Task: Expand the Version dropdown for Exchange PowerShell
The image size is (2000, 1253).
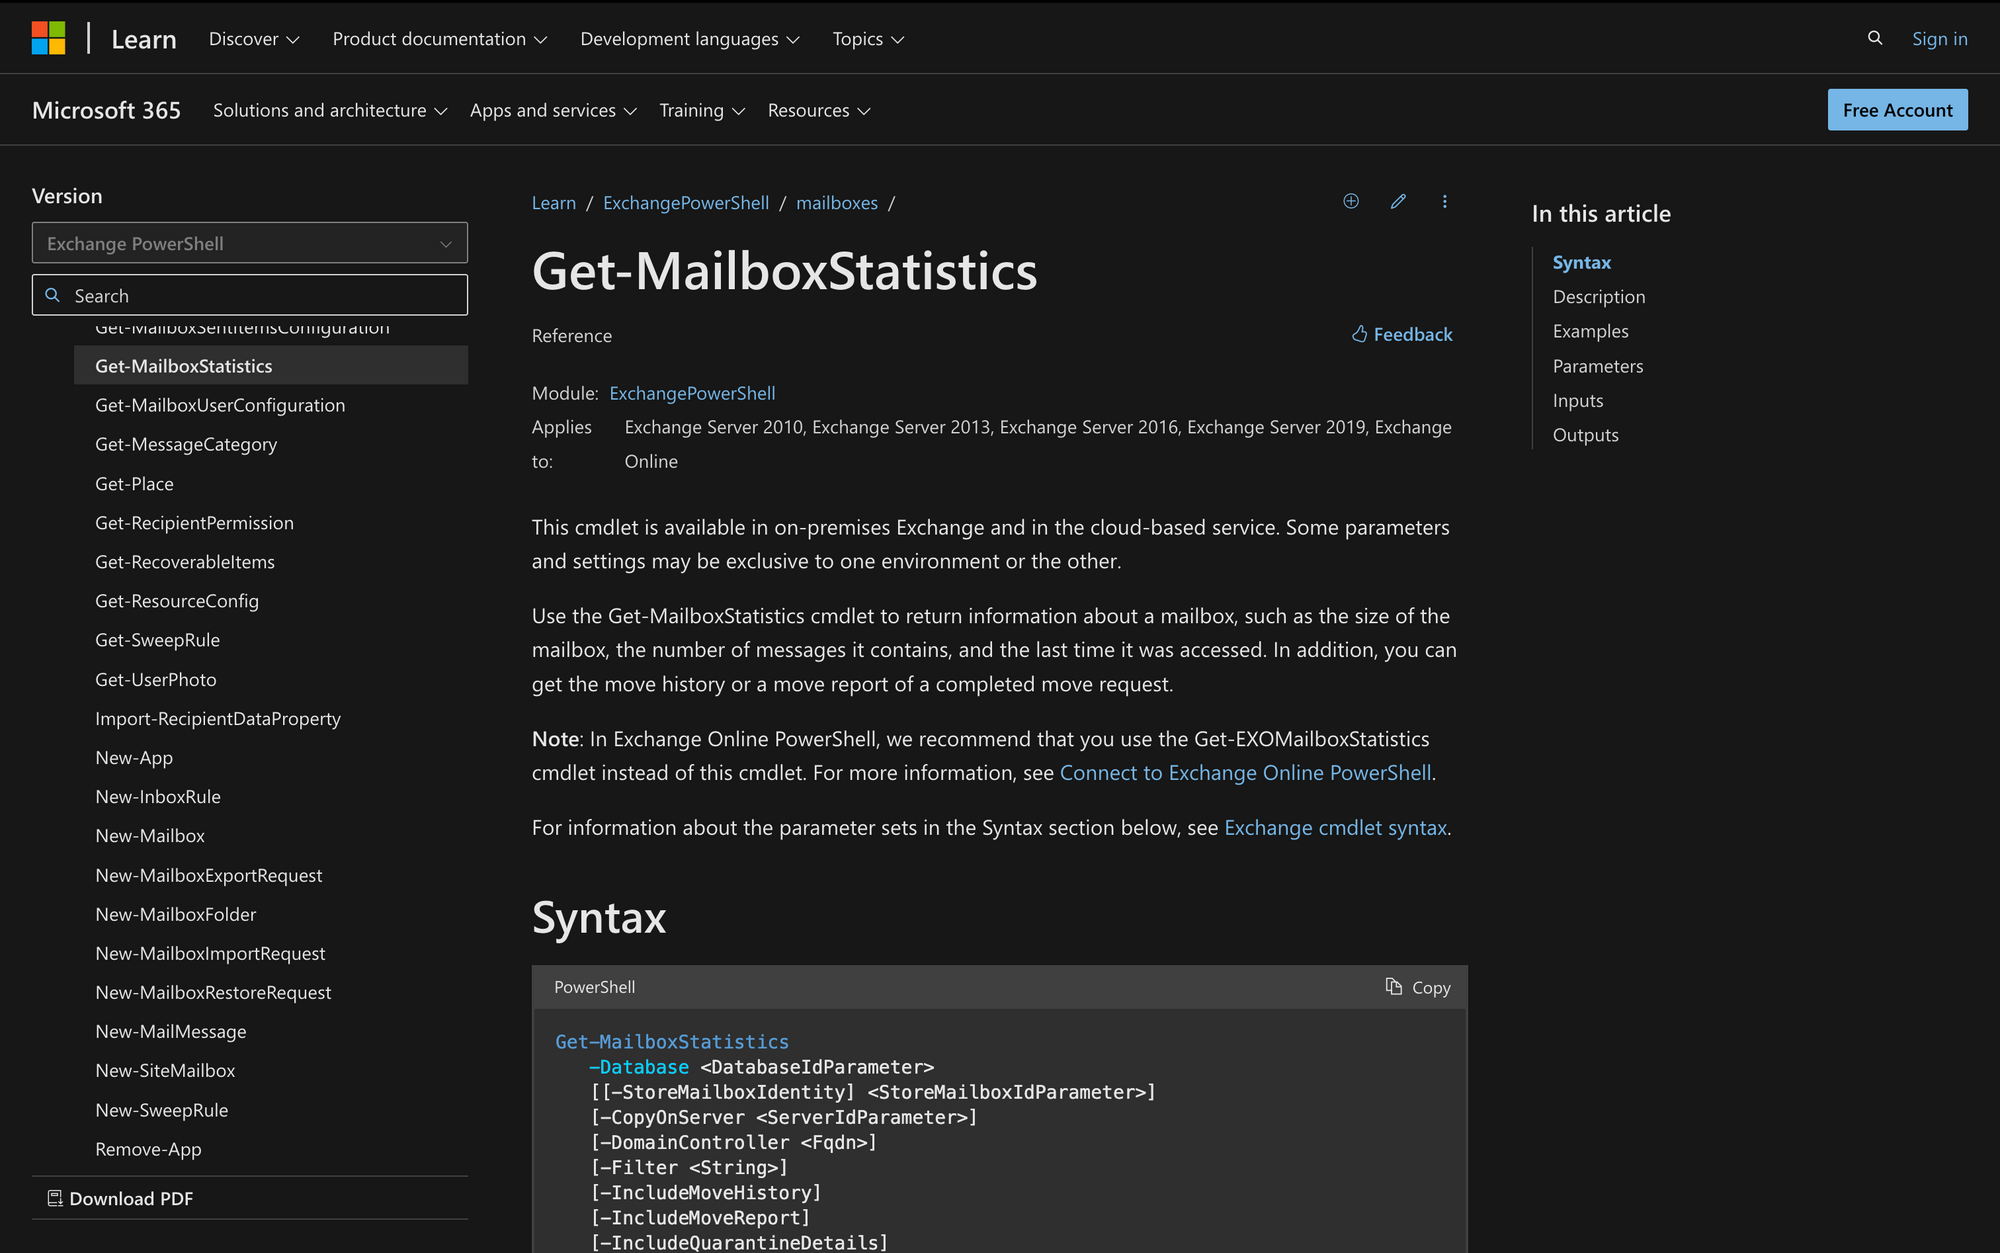Action: (250, 243)
